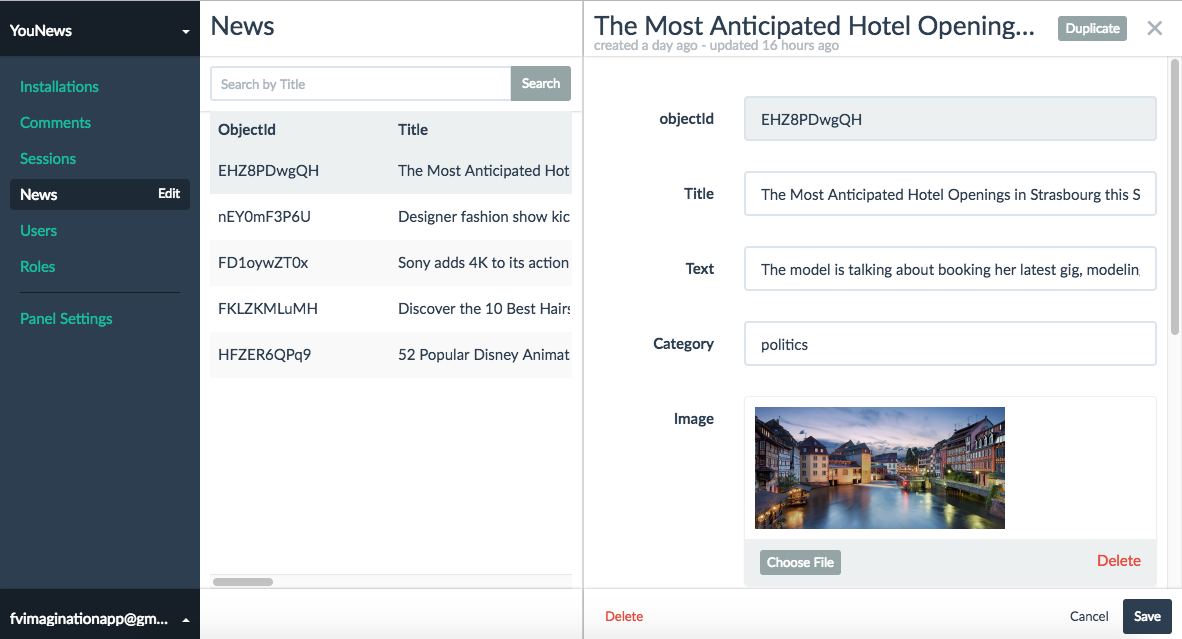Open 'Discover the 10 Best Hairs' cell
Image resolution: width=1182 pixels, height=639 pixels.
pyautogui.click(x=484, y=309)
